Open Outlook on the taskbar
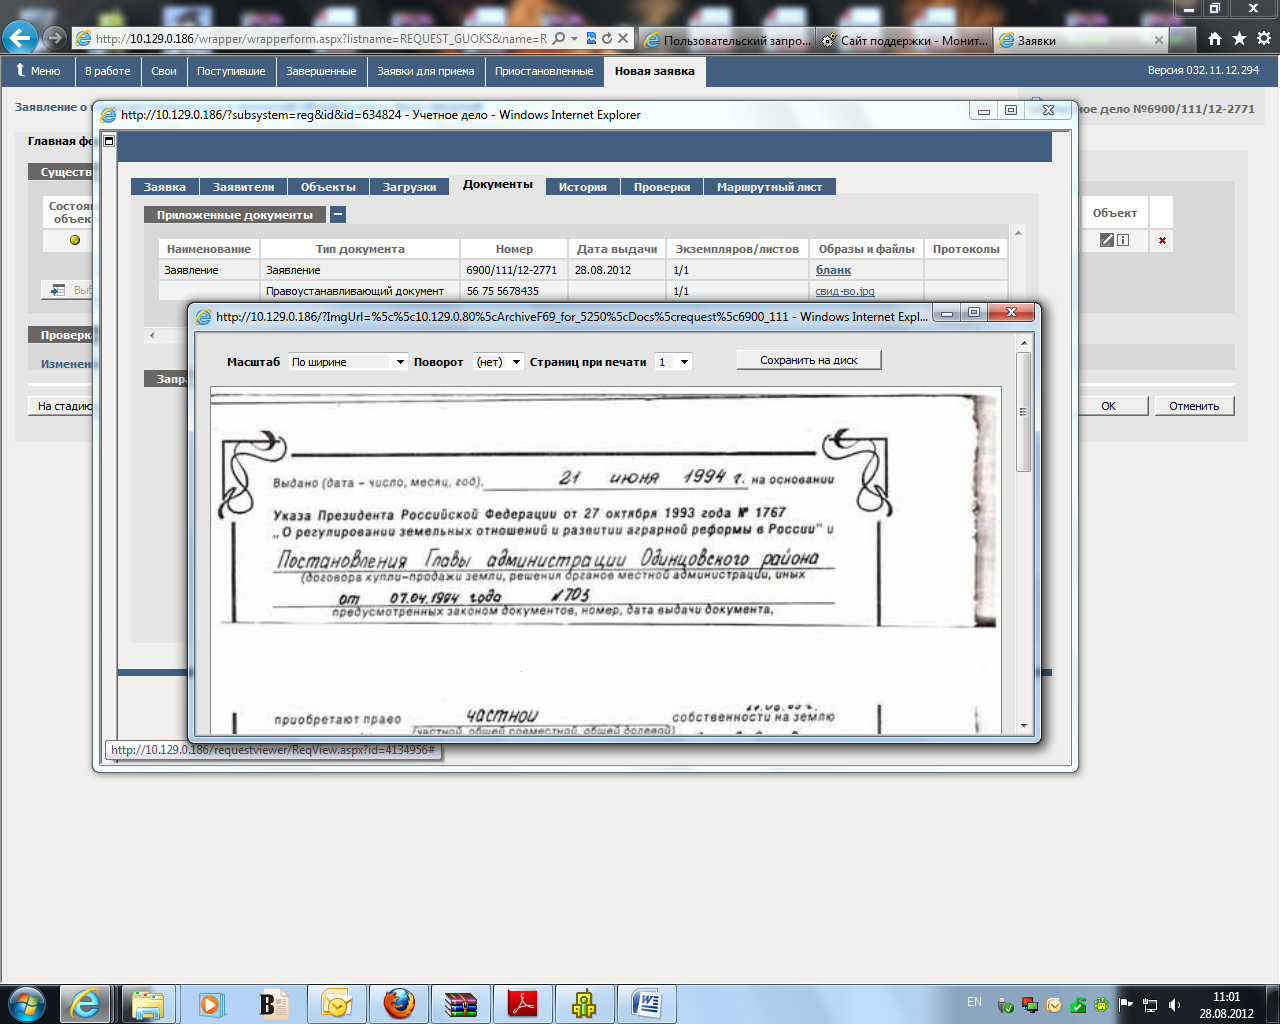The image size is (1280, 1024). [337, 1003]
